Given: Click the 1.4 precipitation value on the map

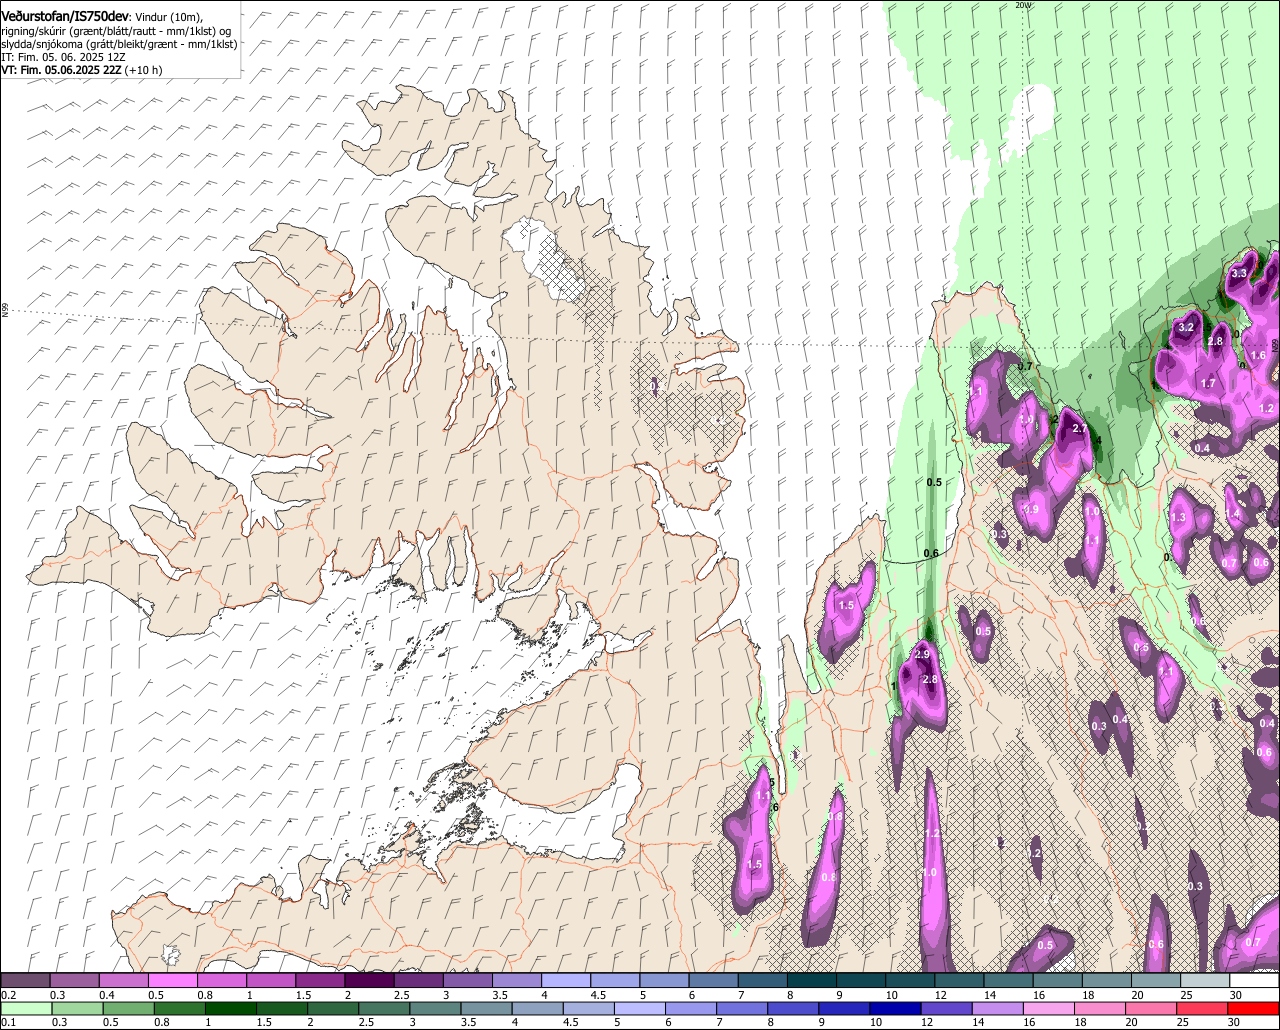Looking at the screenshot, I should [x=1233, y=514].
